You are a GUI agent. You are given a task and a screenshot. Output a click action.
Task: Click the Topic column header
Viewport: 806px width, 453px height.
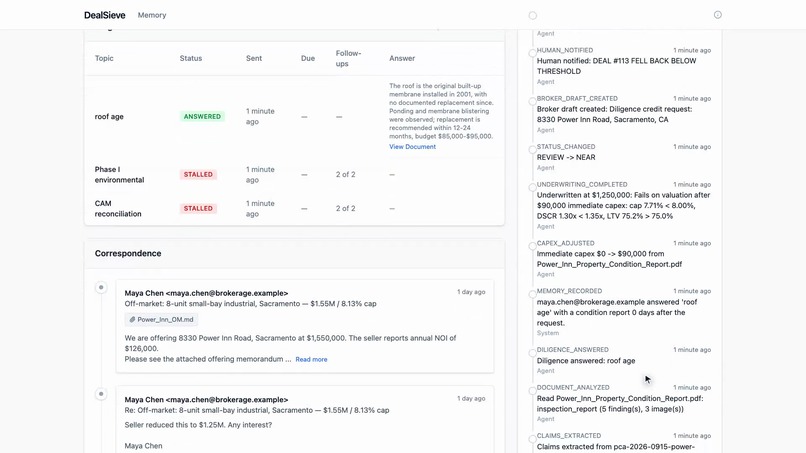104,58
